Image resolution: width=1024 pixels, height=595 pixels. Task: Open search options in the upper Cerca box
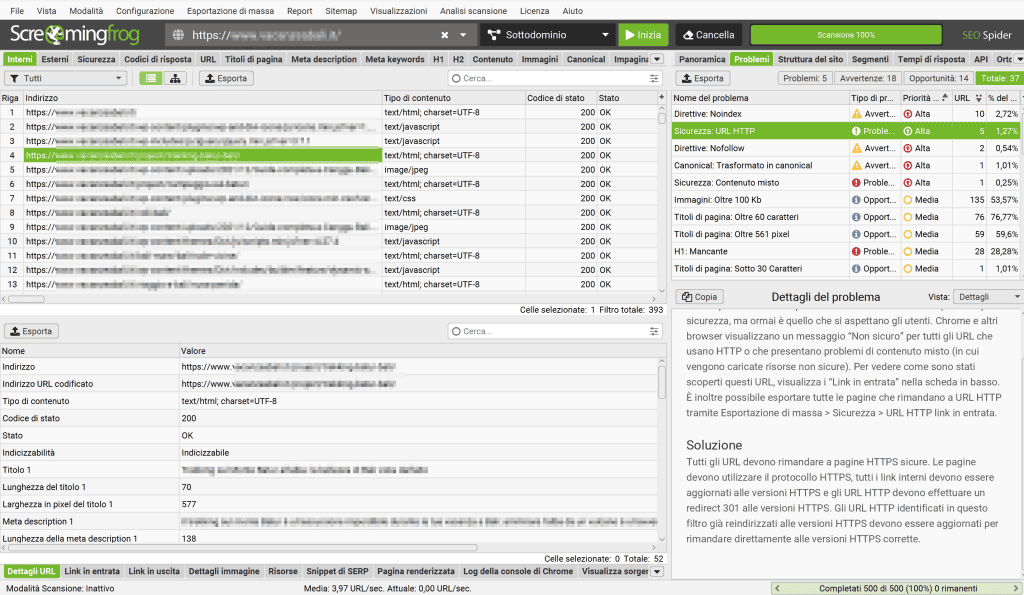654,78
